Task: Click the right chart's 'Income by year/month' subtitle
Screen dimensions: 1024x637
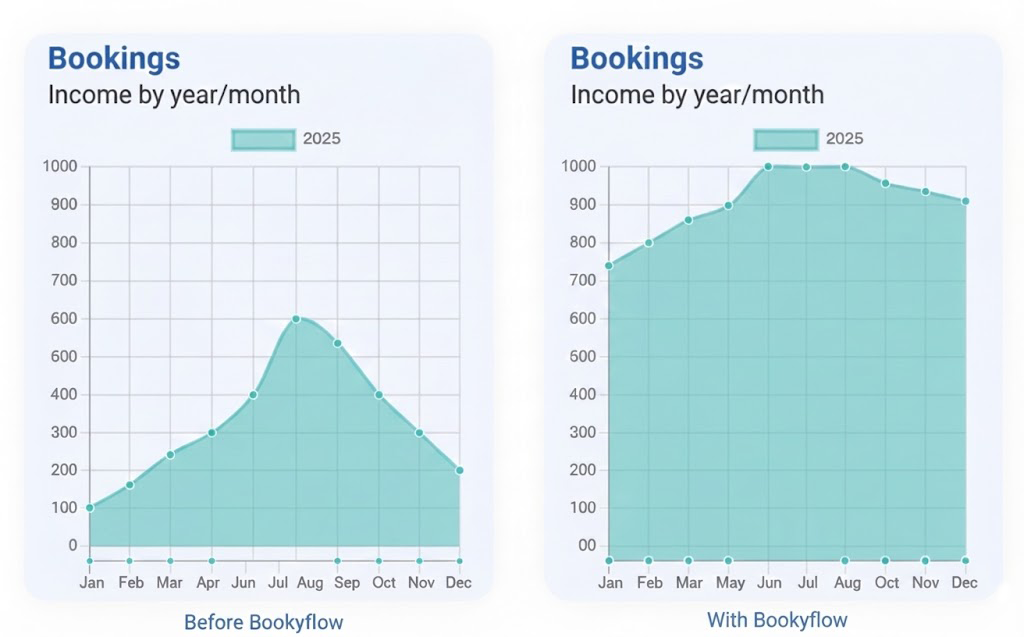Action: (697, 95)
